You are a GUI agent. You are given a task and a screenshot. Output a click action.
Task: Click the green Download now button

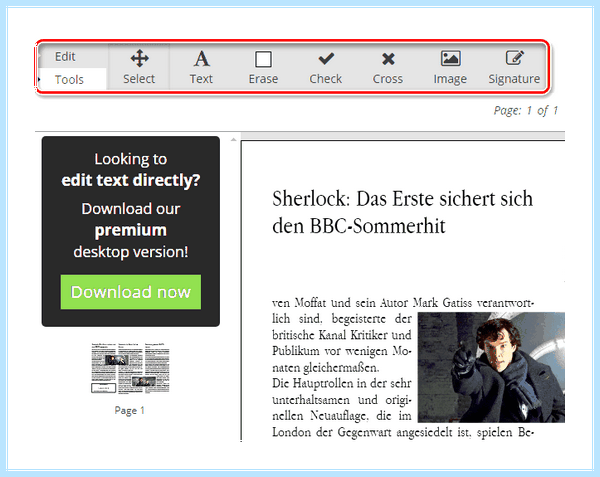[130, 292]
